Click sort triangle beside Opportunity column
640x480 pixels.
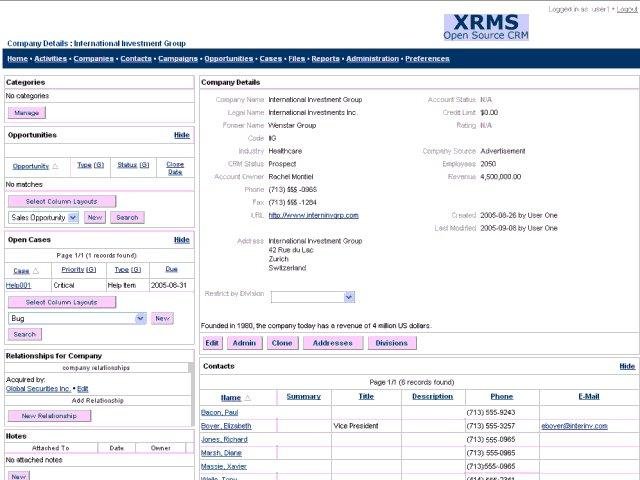56,167
